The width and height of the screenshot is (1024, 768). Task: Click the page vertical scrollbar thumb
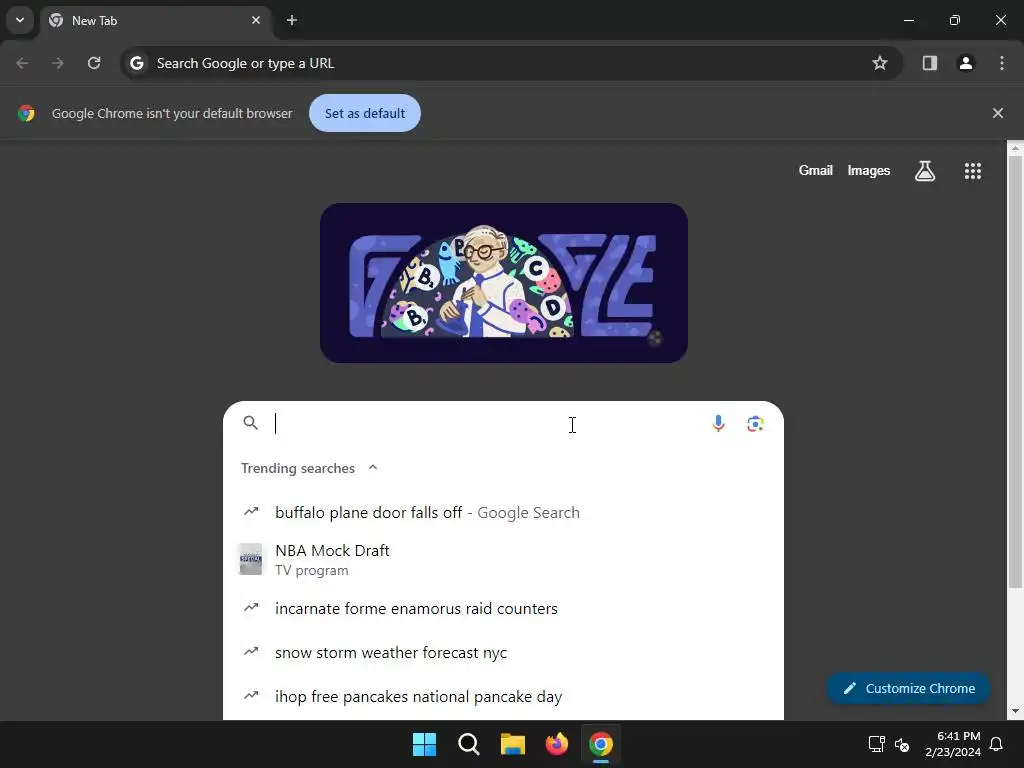[1015, 372]
